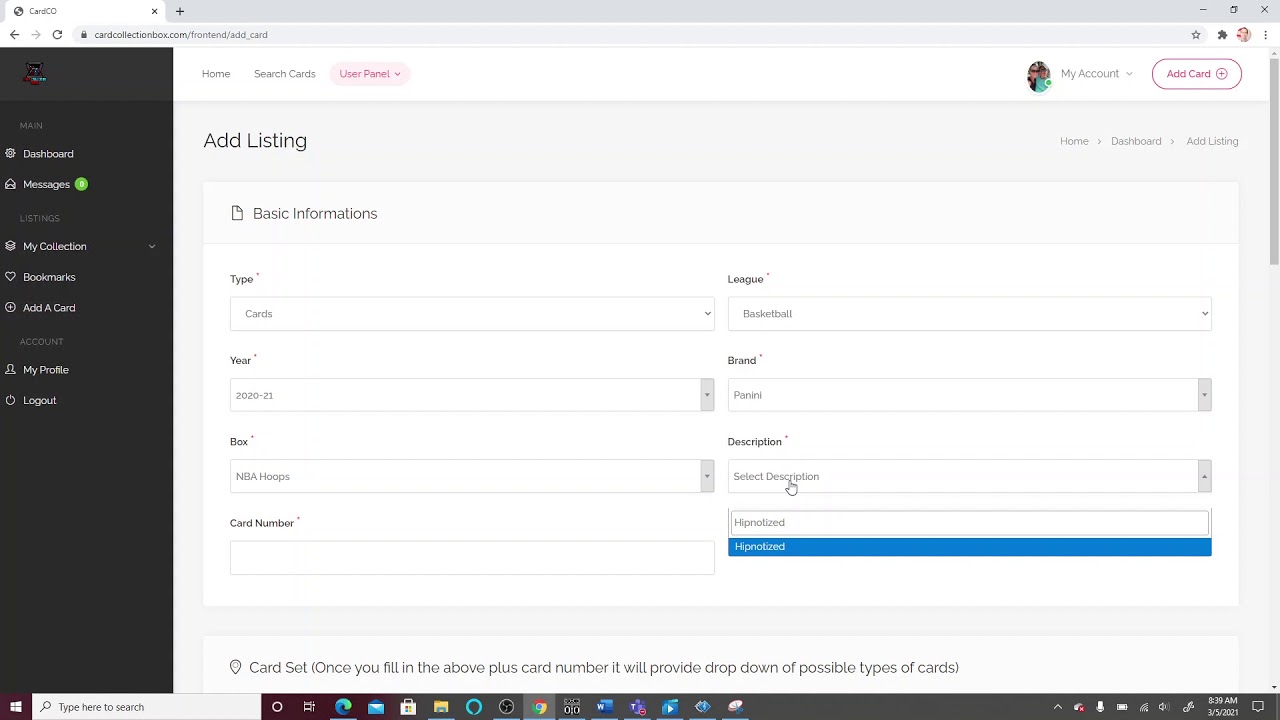Go back with the browser back arrow

click(14, 35)
